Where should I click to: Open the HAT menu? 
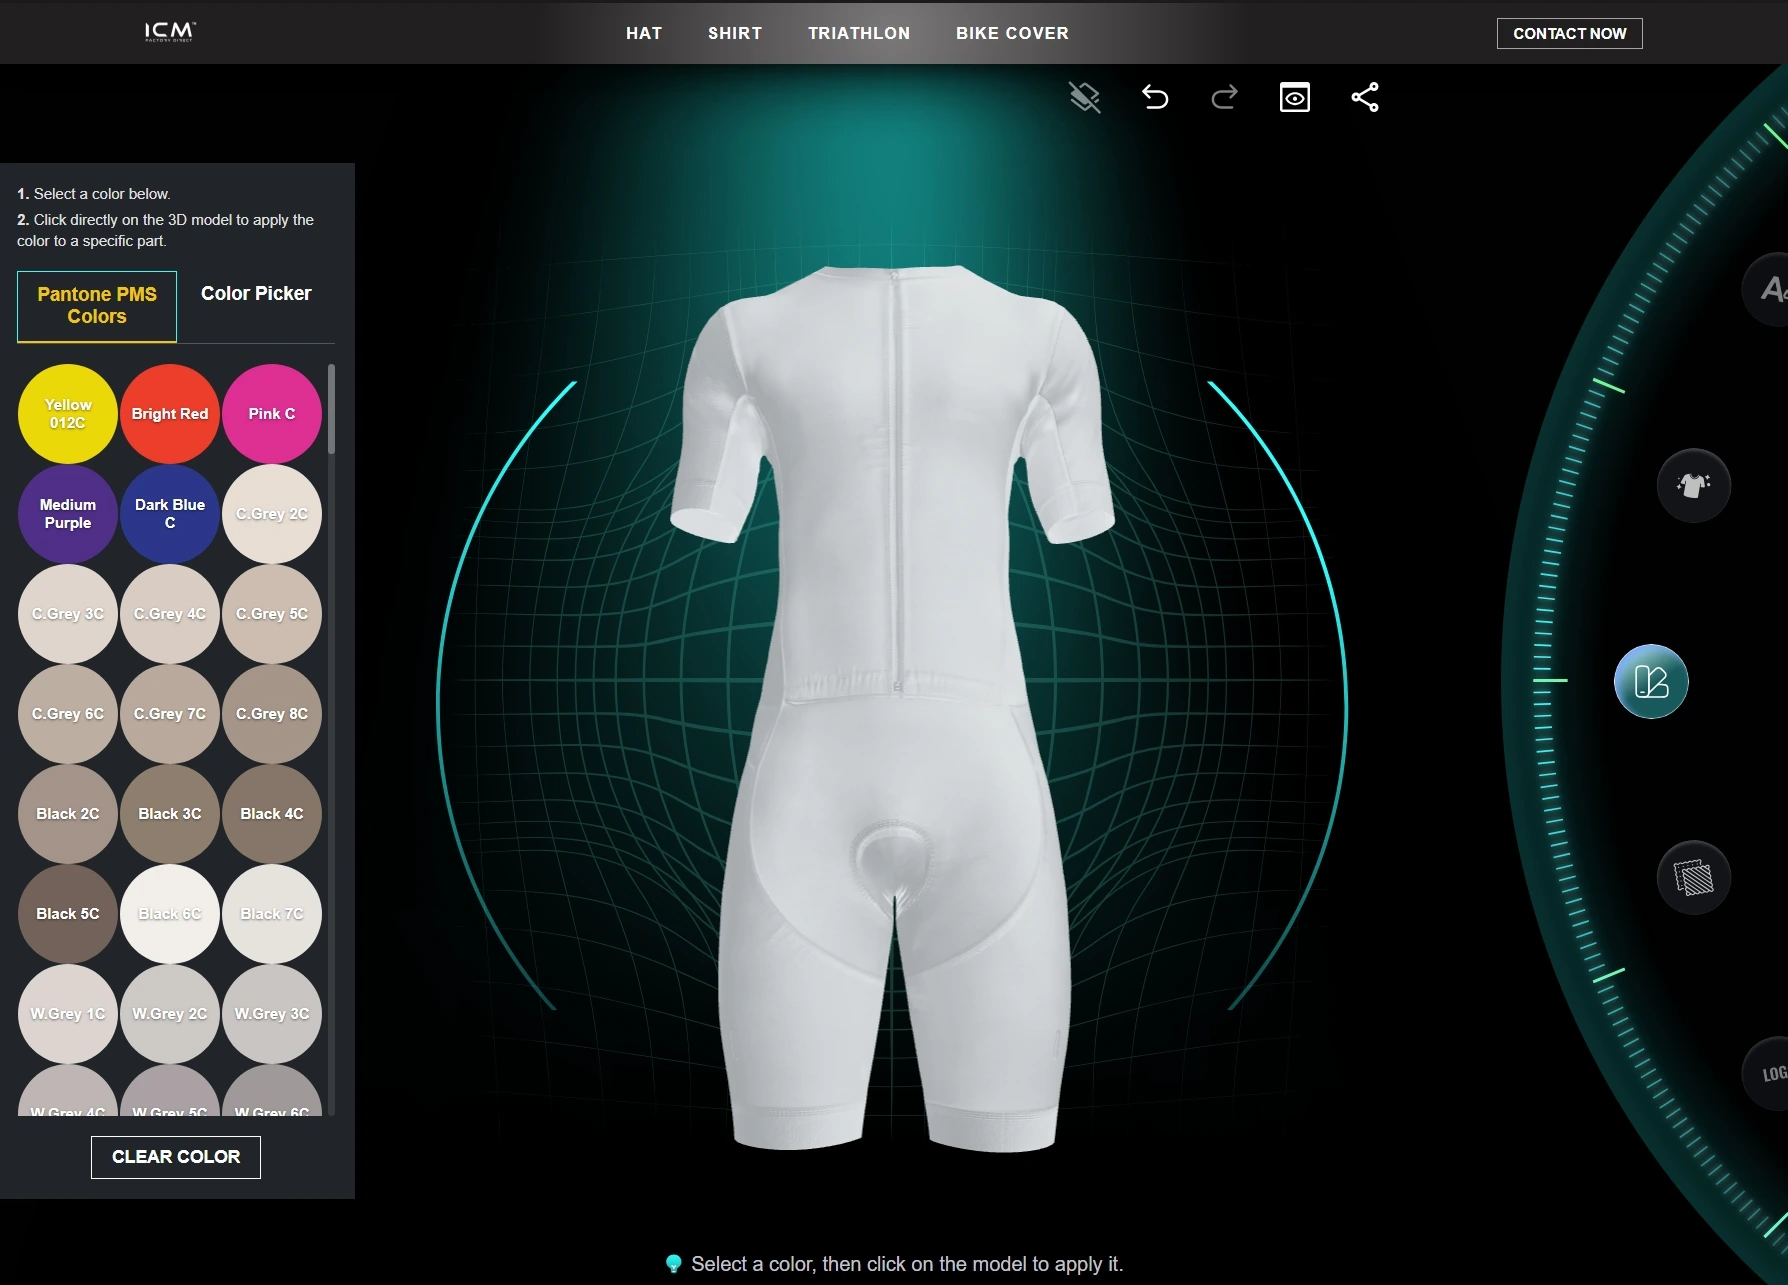point(644,33)
